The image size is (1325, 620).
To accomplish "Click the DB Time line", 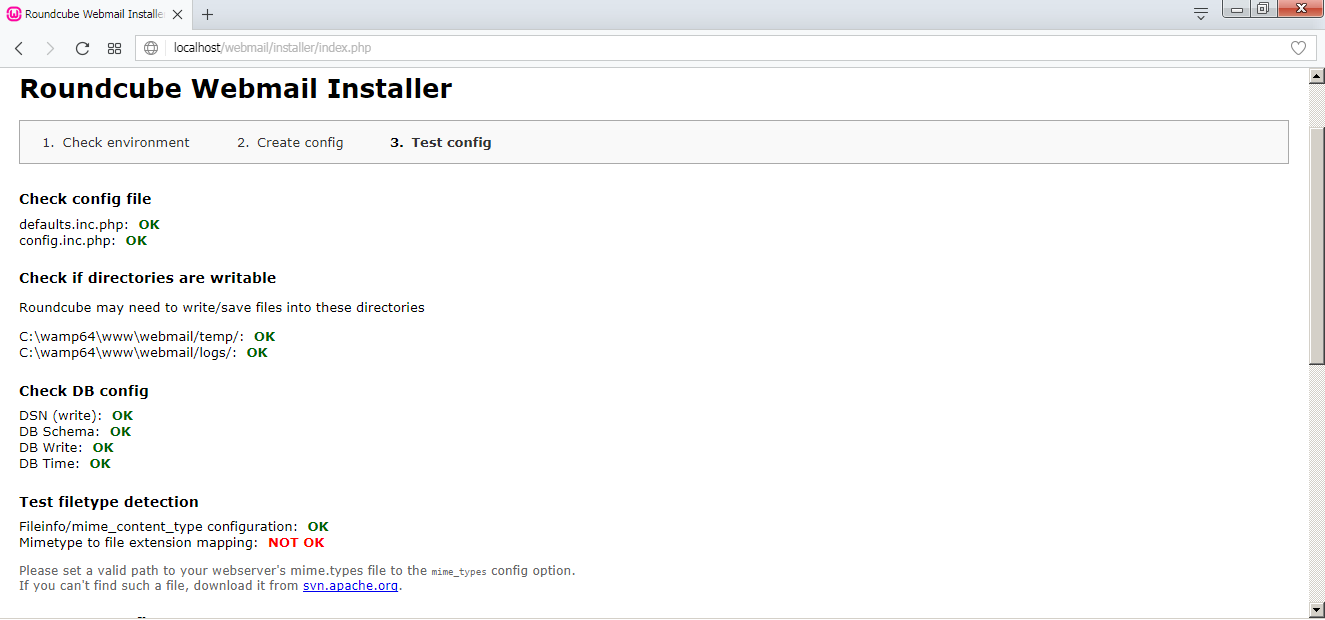I will click(x=65, y=464).
